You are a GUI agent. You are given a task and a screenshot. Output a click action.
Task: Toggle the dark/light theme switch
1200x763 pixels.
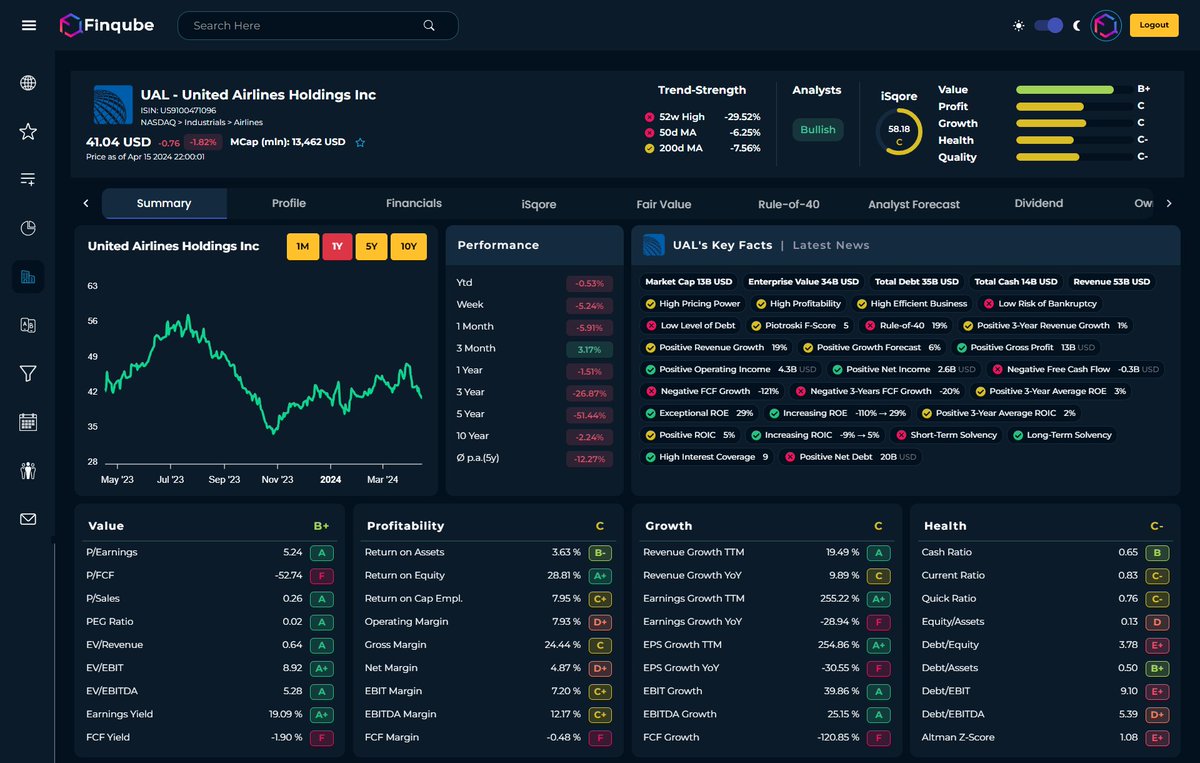tap(1048, 25)
